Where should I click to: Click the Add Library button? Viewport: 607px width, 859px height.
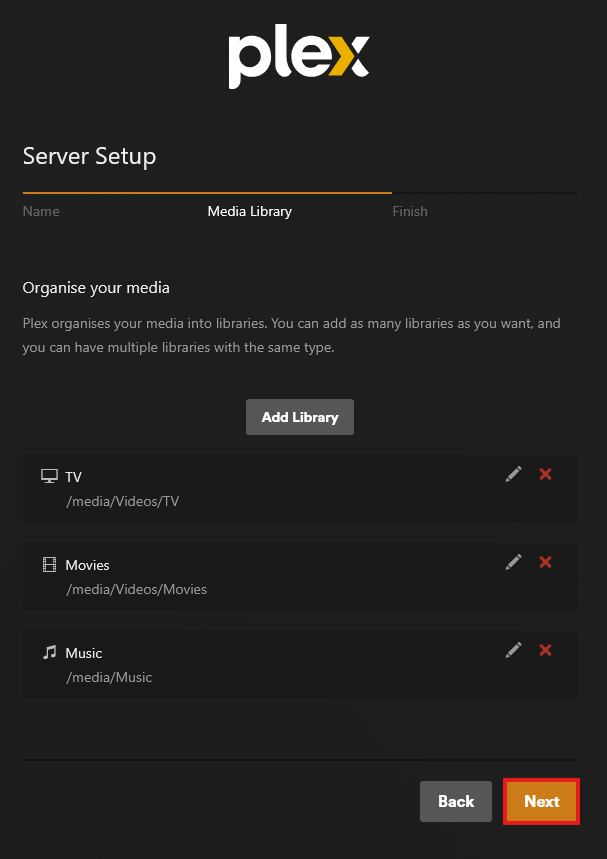click(x=300, y=417)
